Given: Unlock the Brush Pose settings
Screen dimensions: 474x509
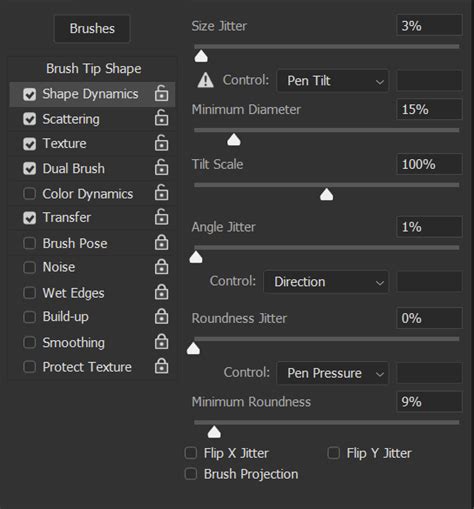Looking at the screenshot, I should coord(161,242).
